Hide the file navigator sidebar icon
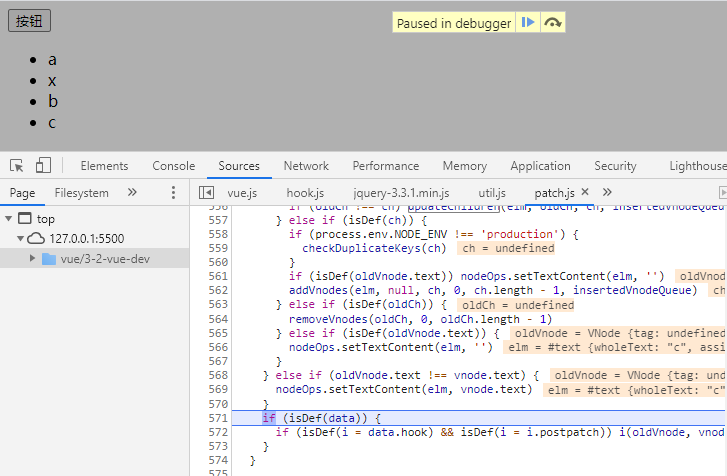 [x=206, y=192]
